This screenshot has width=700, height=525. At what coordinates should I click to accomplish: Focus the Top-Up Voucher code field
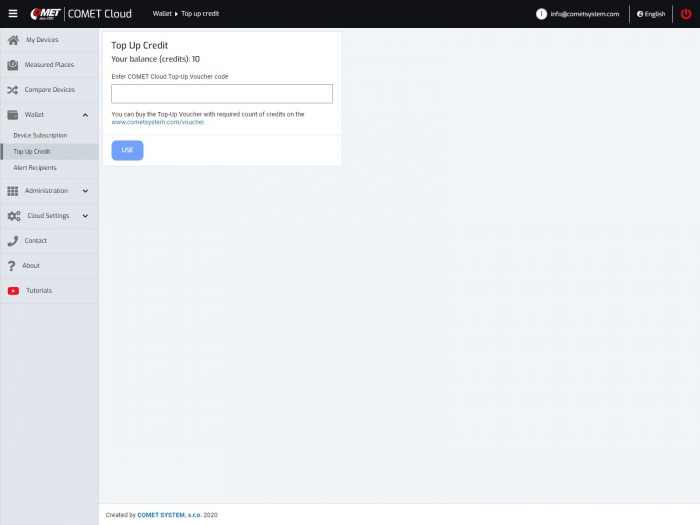click(x=221, y=94)
